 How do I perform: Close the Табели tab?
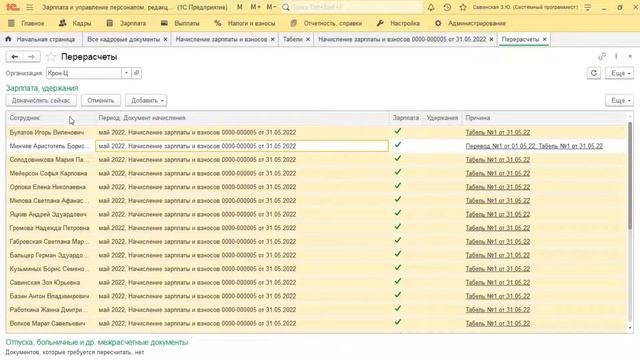click(x=308, y=40)
